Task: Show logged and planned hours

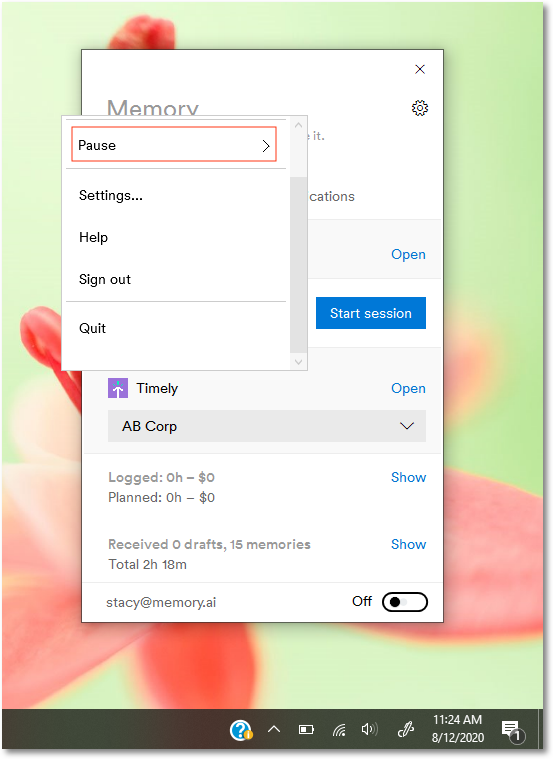Action: tap(408, 477)
